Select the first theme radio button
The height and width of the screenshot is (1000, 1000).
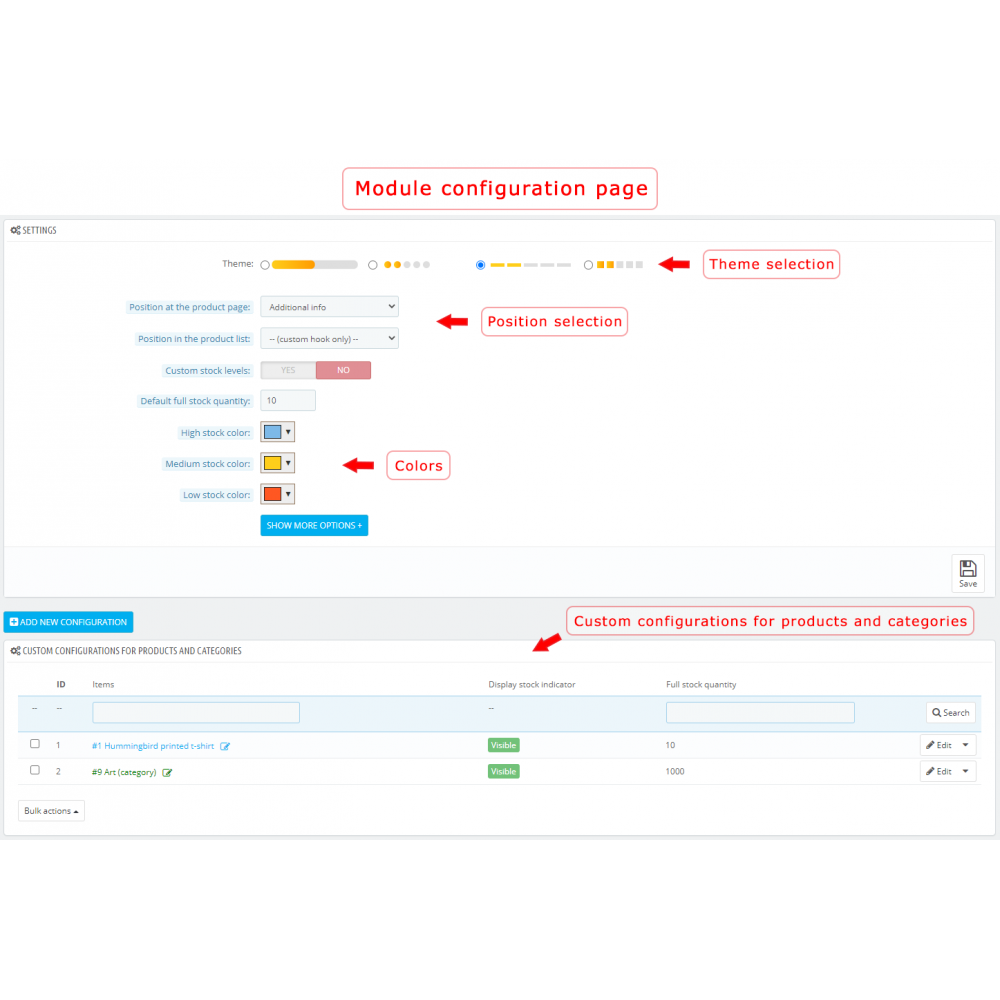tap(263, 264)
